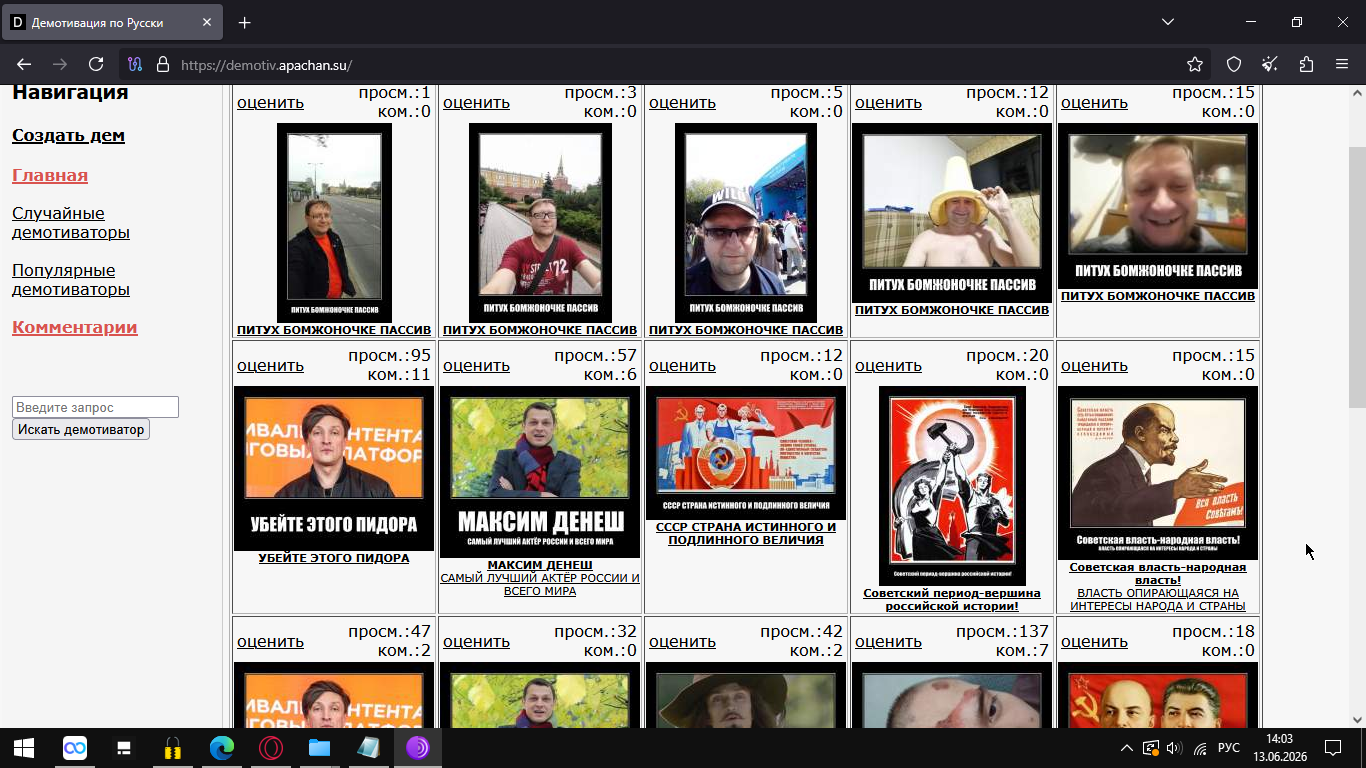1366x768 pixels.
Task: Click оценить on the card with 57 views
Action: (x=476, y=365)
